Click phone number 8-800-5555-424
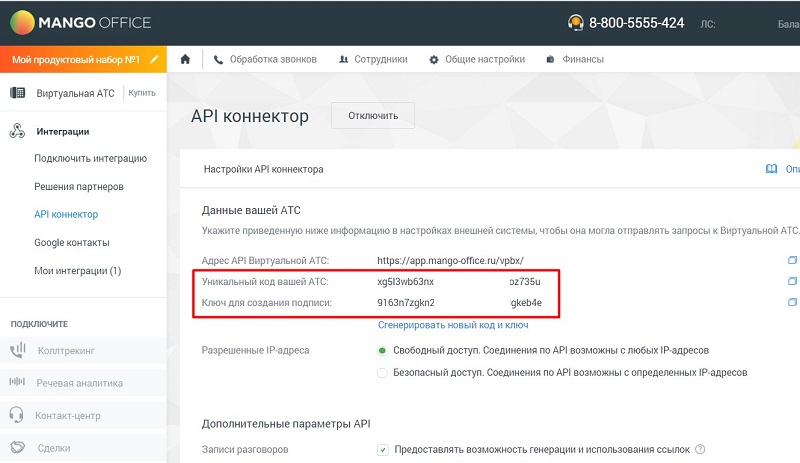The width and height of the screenshot is (800, 463). coord(636,23)
